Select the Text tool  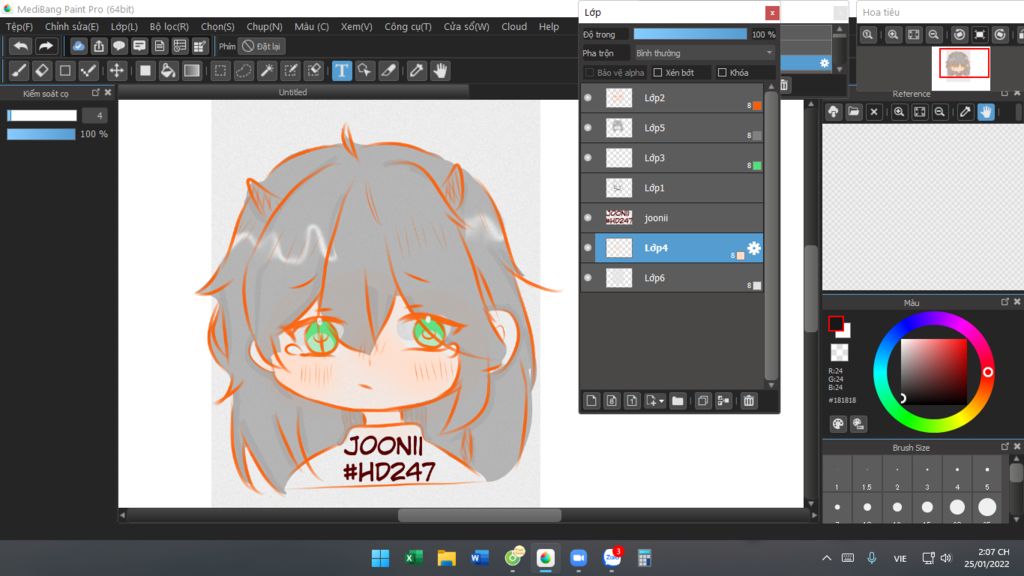click(x=342, y=71)
